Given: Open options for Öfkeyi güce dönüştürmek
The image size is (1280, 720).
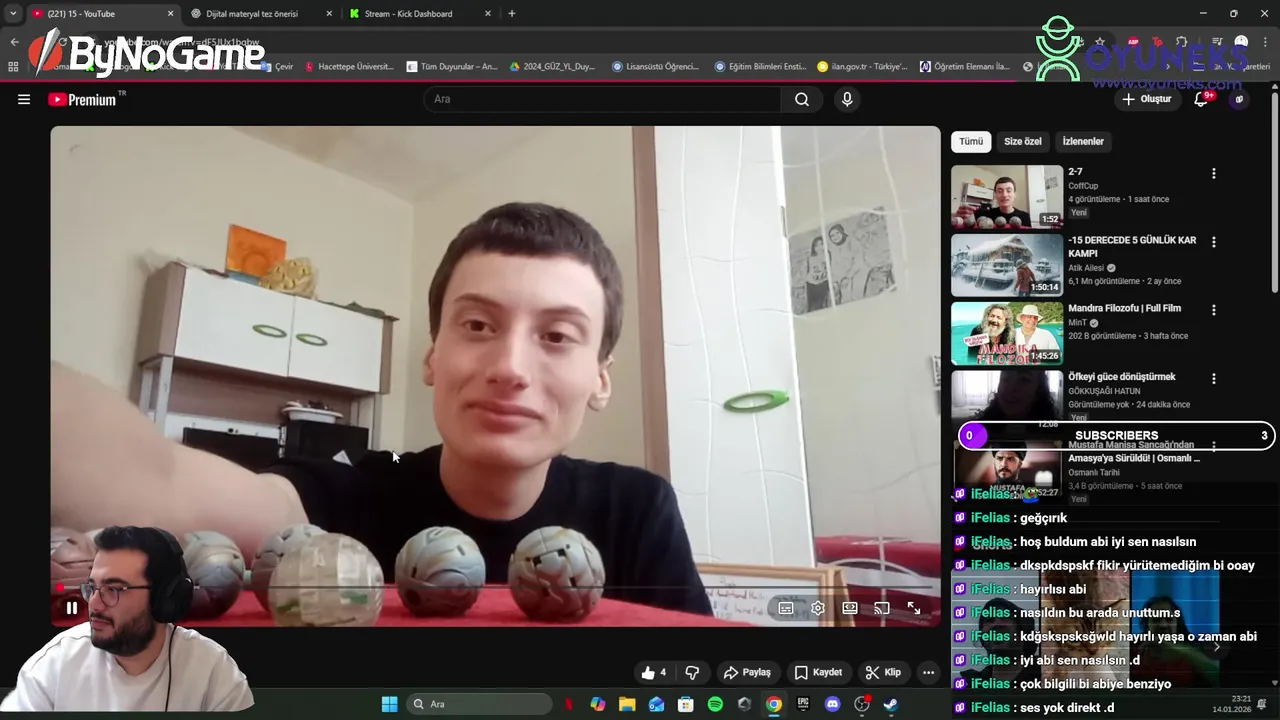Looking at the screenshot, I should [x=1214, y=379].
